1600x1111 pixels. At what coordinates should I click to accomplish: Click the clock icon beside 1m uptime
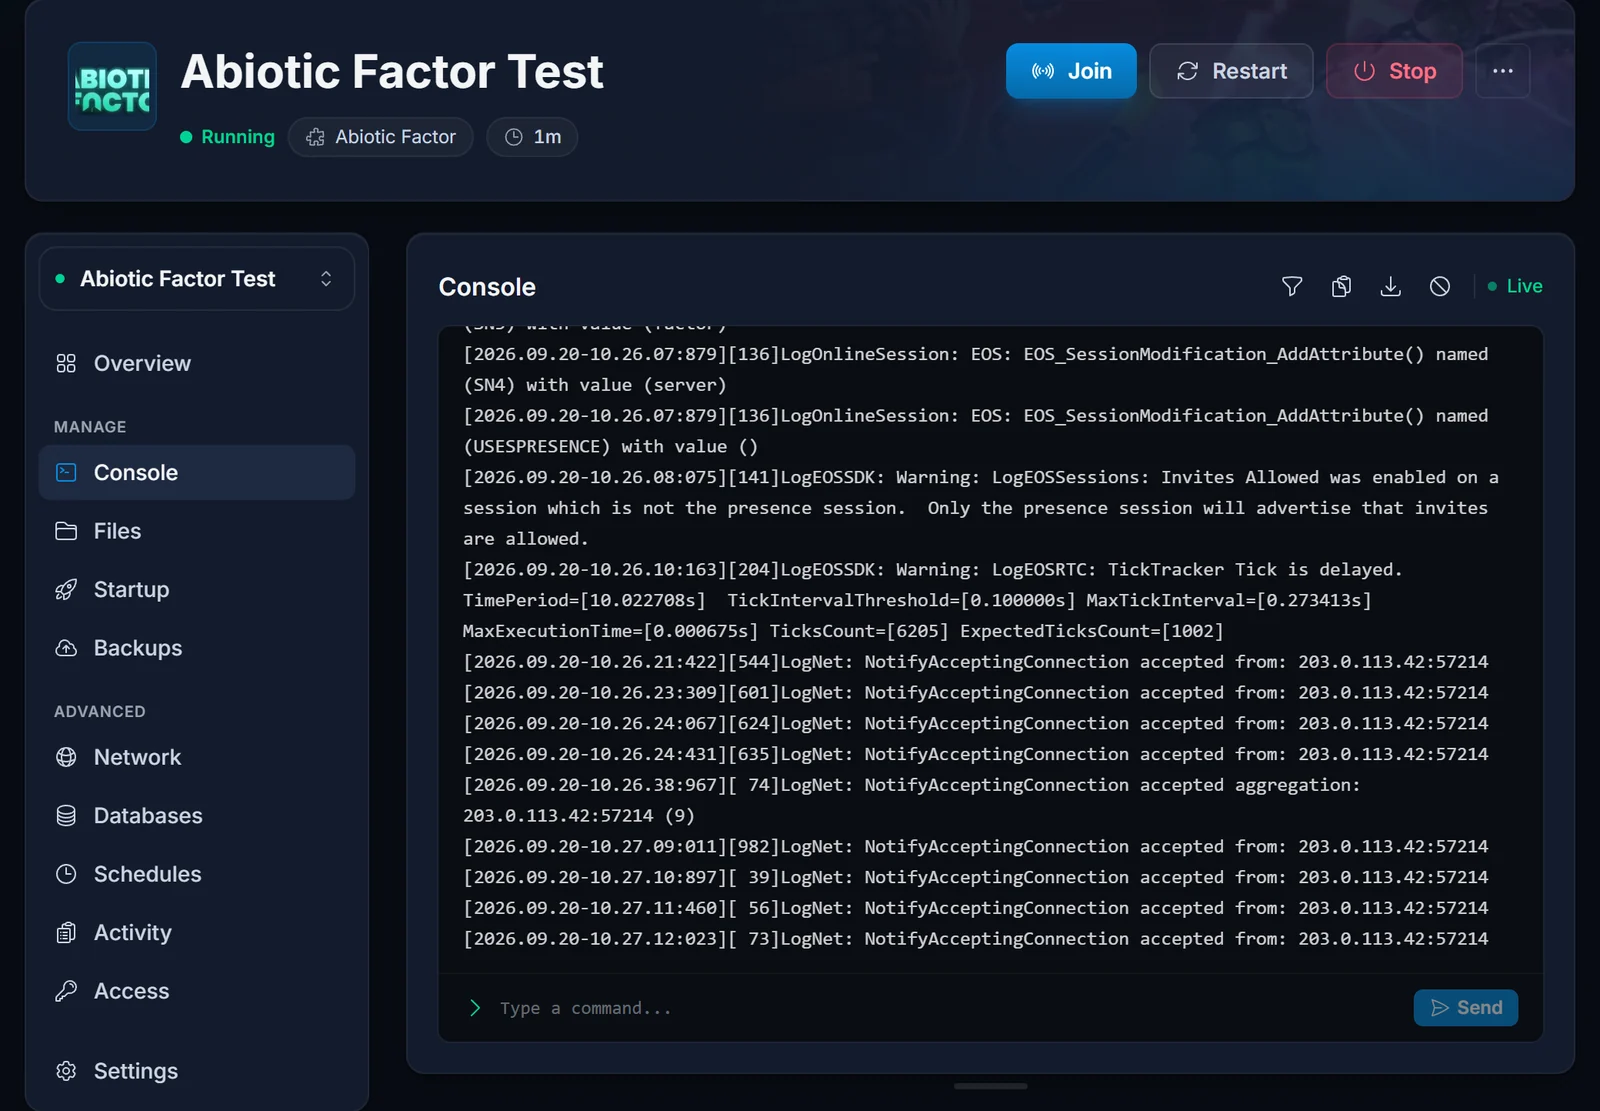514,137
